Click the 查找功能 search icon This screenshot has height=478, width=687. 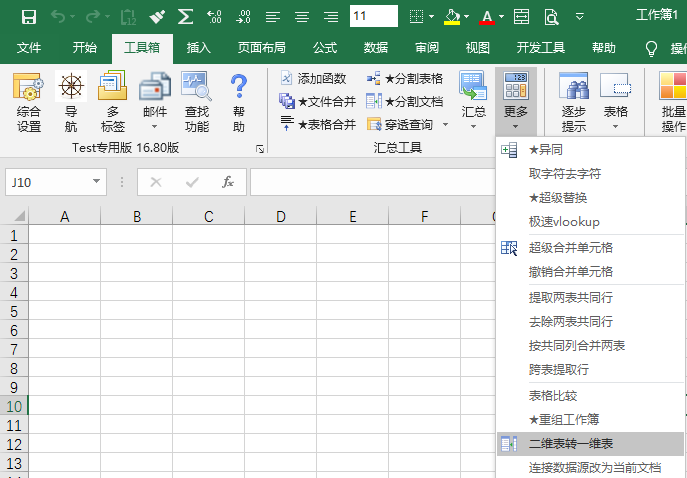tap(197, 102)
